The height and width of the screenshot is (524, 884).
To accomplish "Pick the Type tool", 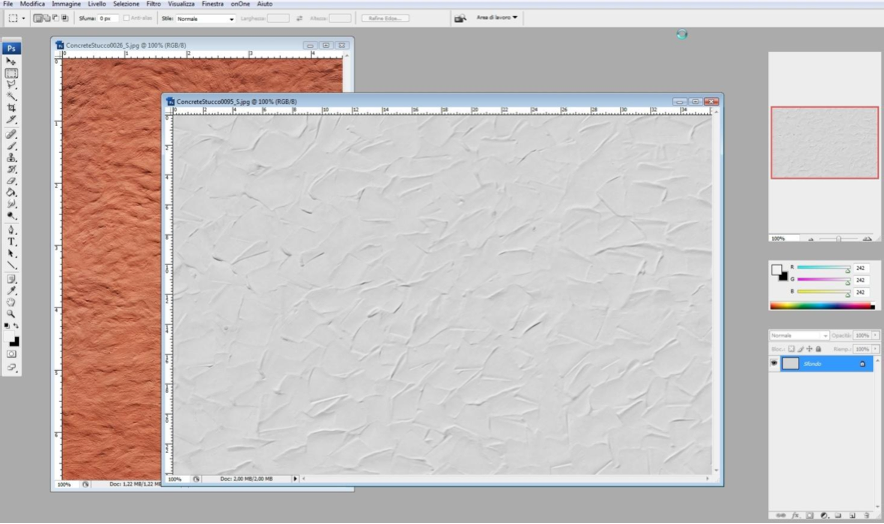I will coord(12,241).
